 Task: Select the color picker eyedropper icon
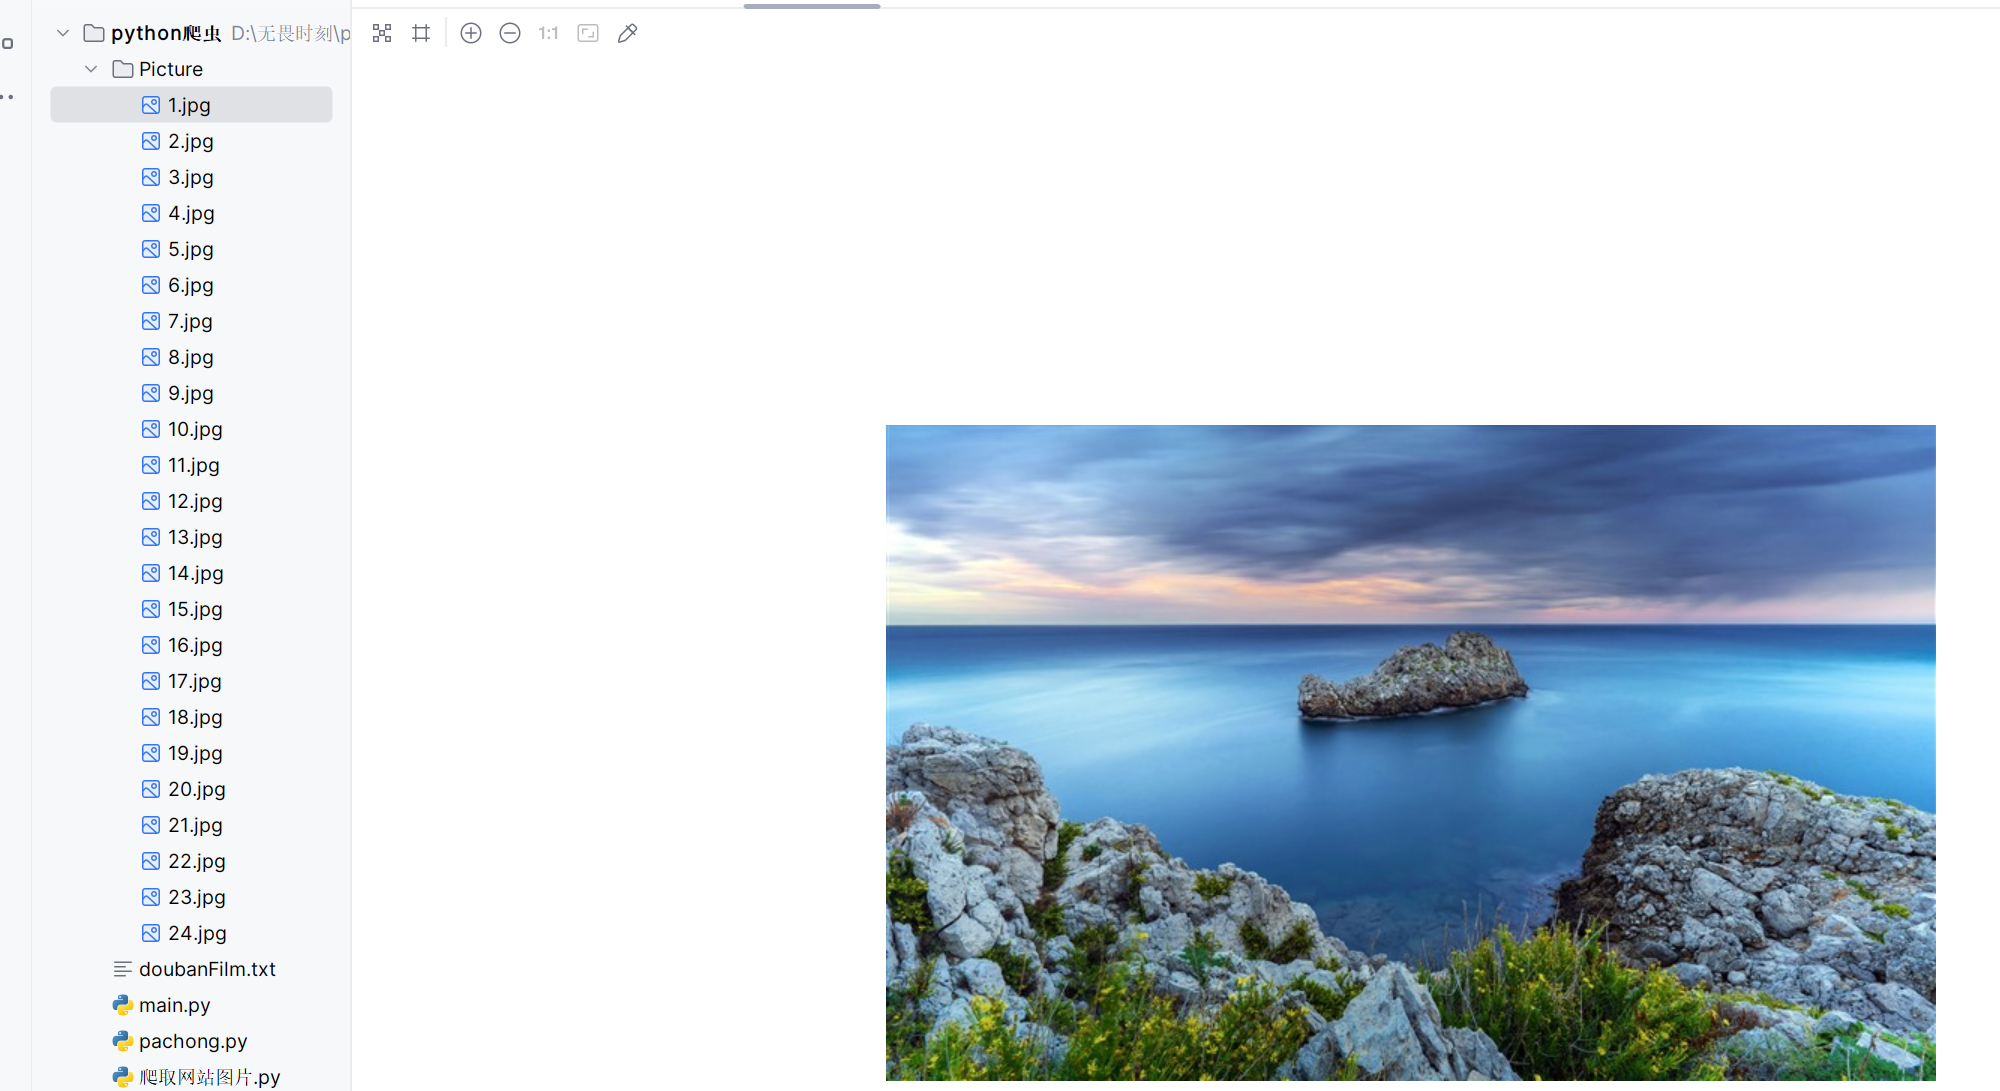point(627,33)
